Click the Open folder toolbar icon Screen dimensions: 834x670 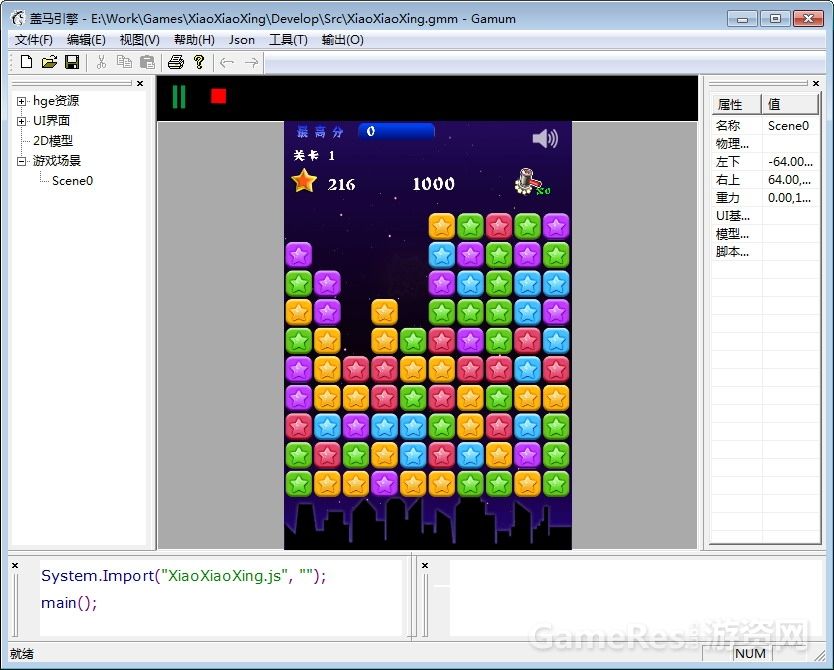tap(49, 62)
